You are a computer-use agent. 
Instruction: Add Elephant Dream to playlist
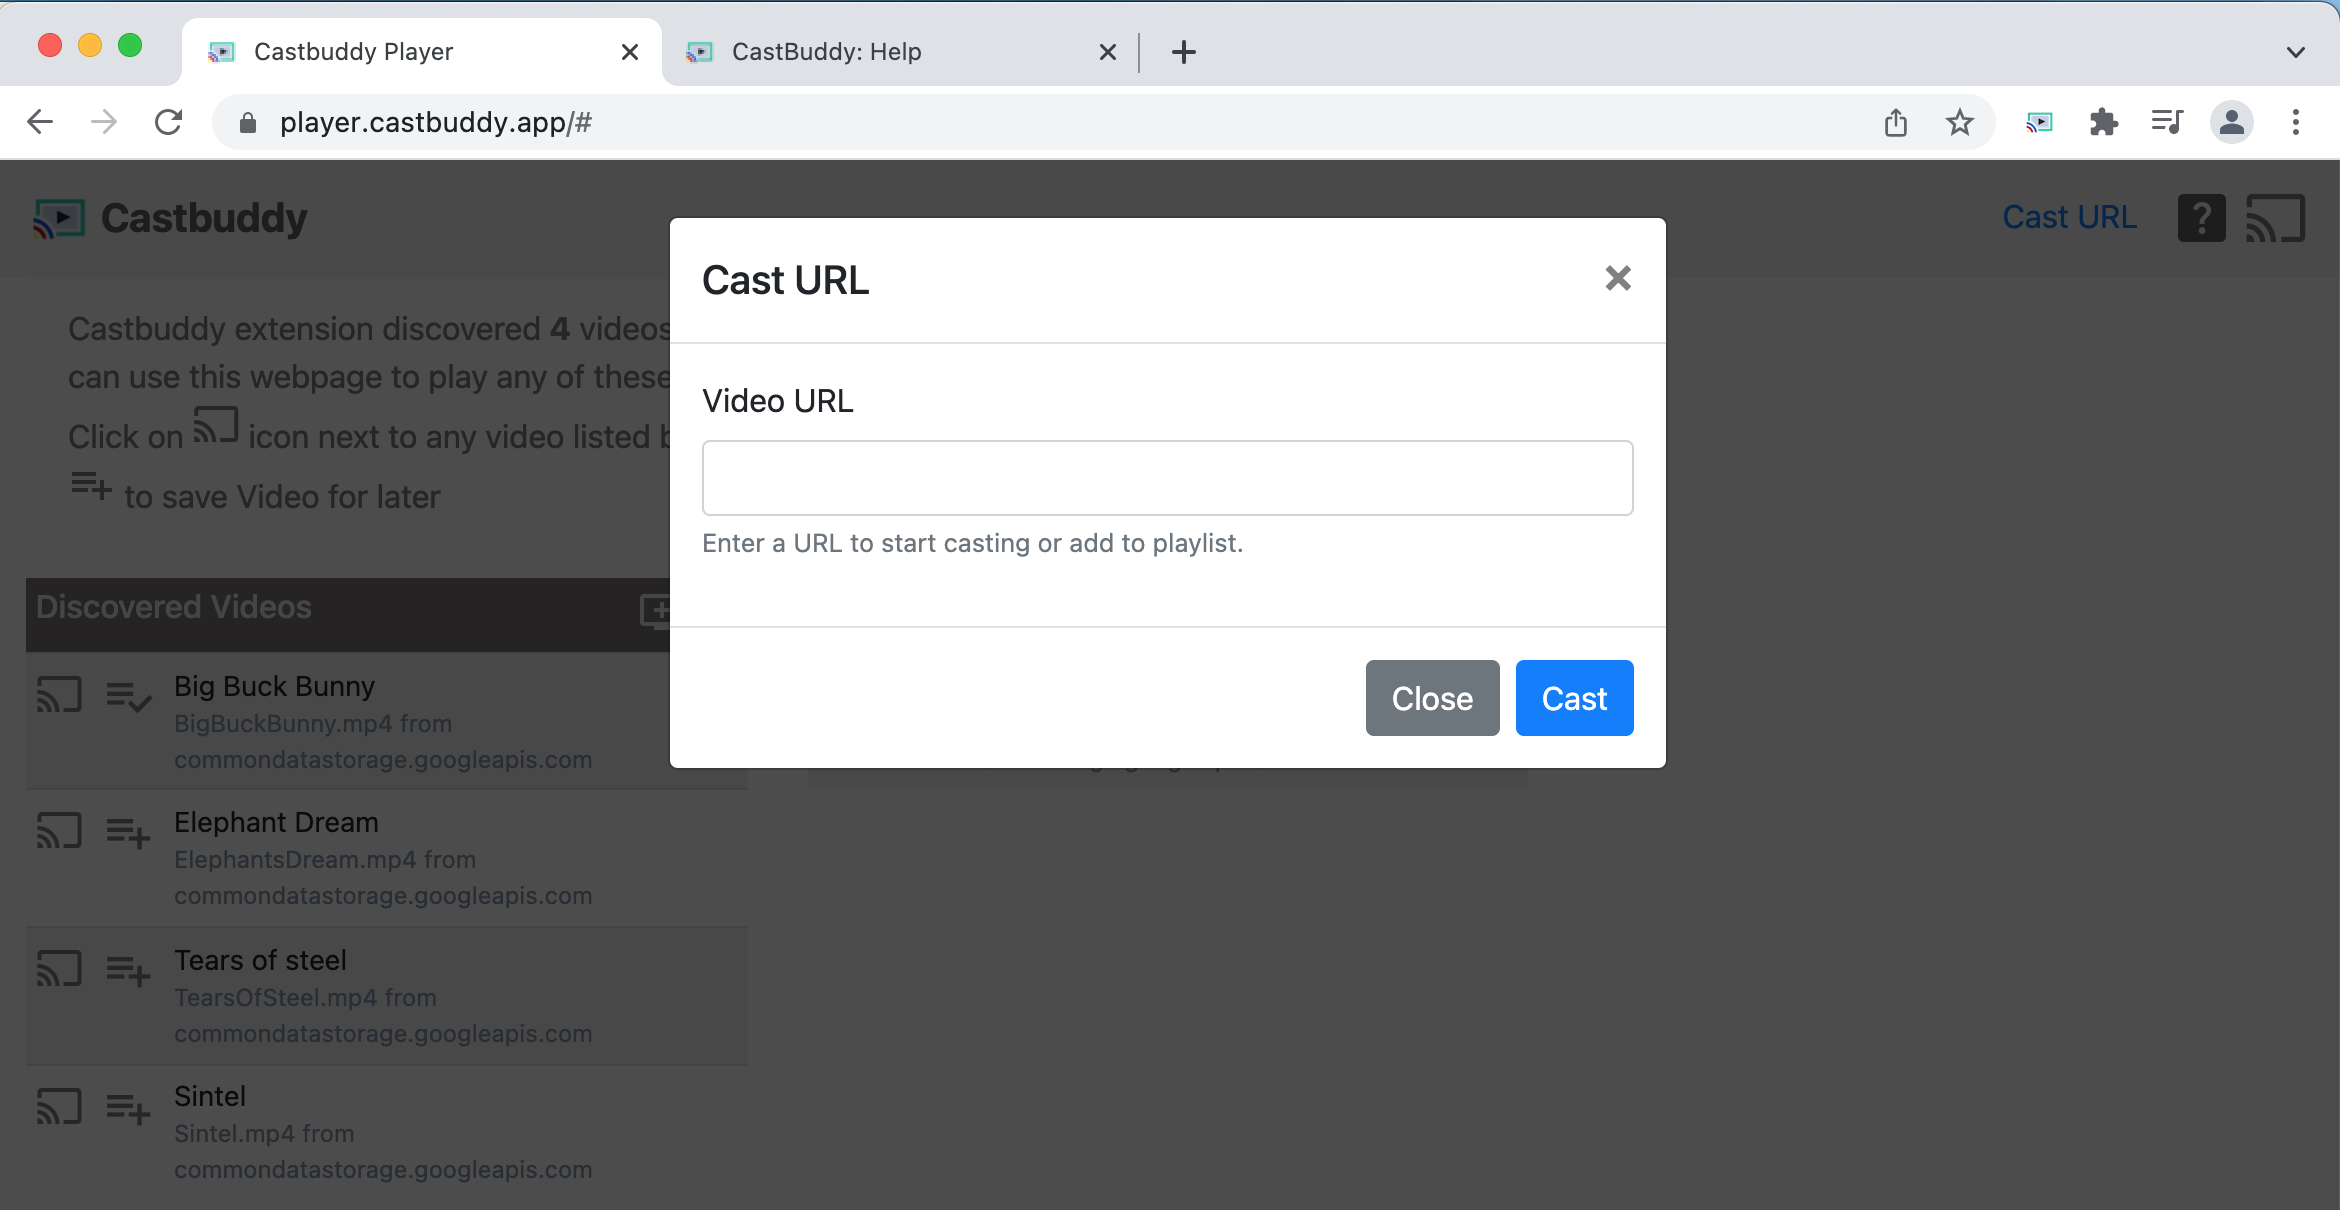pos(128,831)
